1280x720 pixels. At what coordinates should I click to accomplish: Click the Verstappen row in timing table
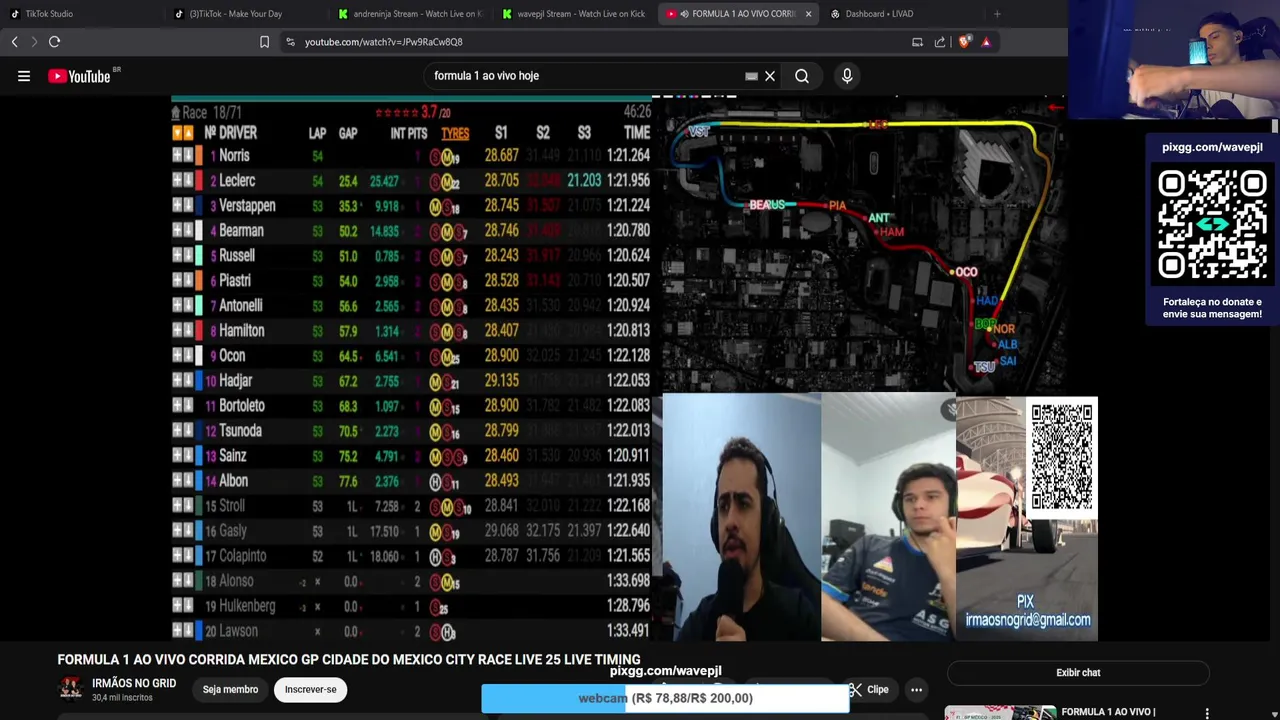(x=411, y=206)
